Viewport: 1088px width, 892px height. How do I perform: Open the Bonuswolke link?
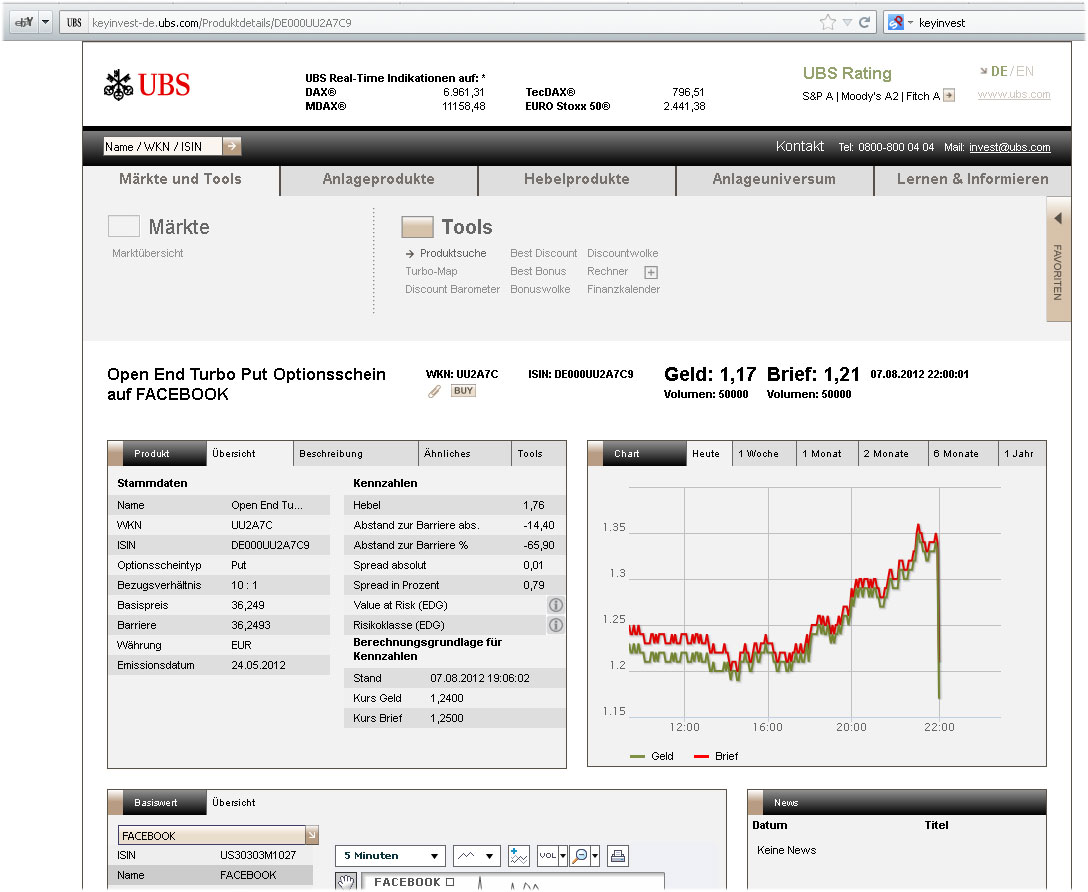(x=540, y=289)
